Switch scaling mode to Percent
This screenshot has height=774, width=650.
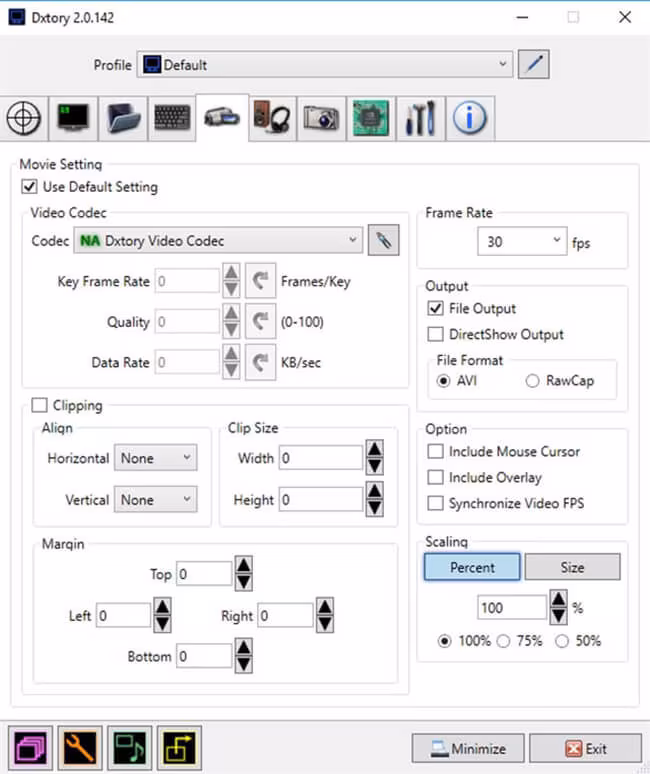[x=472, y=567]
